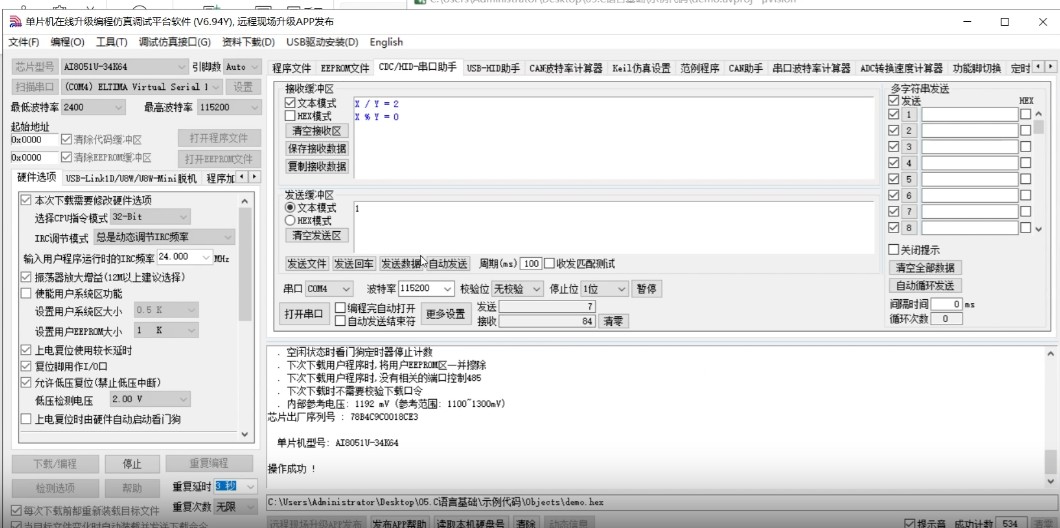1060x528 pixels.
Task: Open the USB驱动安装(D) menu
Action: pos(322,42)
